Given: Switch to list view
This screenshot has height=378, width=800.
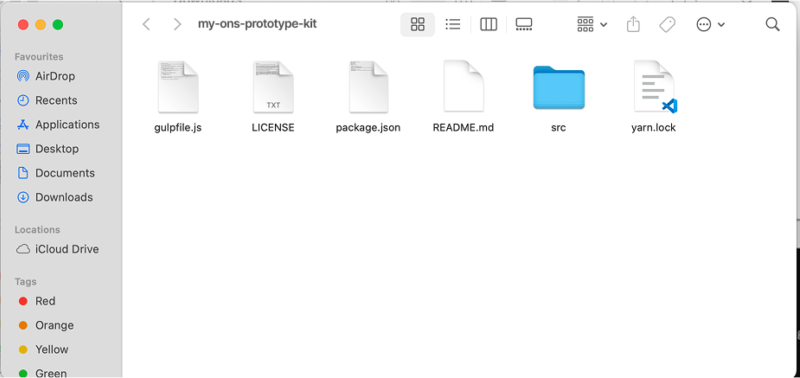Looking at the screenshot, I should (453, 24).
